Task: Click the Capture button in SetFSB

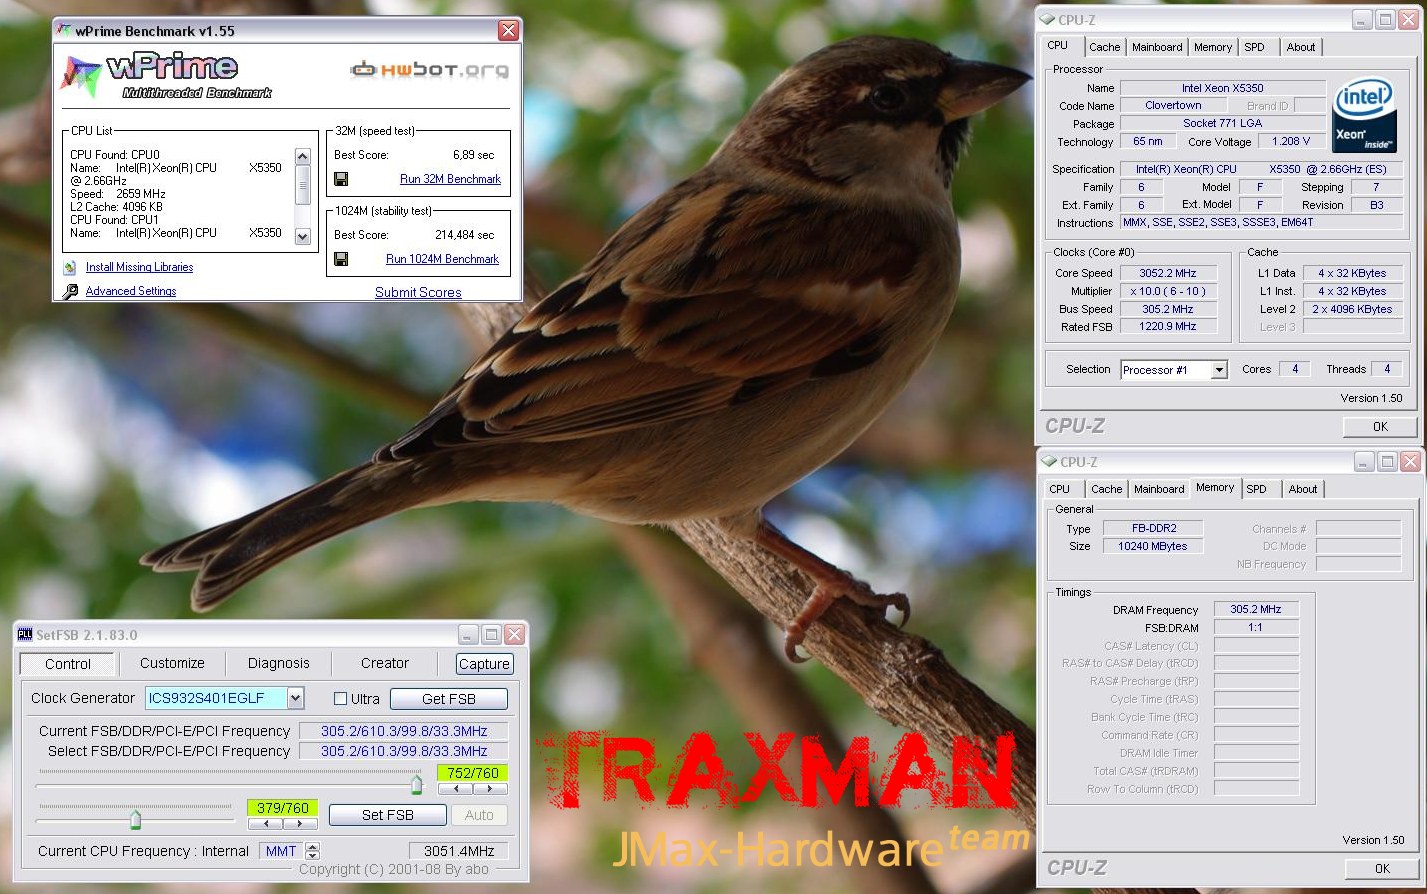Action: (485, 664)
